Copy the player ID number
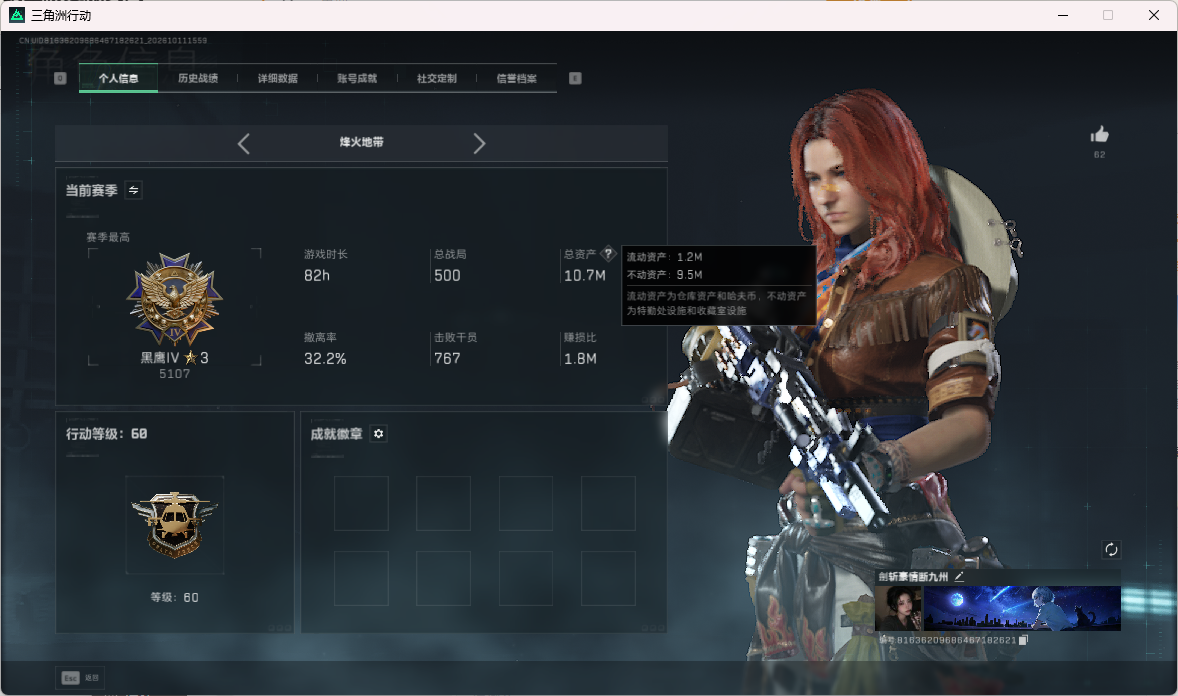The height and width of the screenshot is (696, 1178). 1022,640
